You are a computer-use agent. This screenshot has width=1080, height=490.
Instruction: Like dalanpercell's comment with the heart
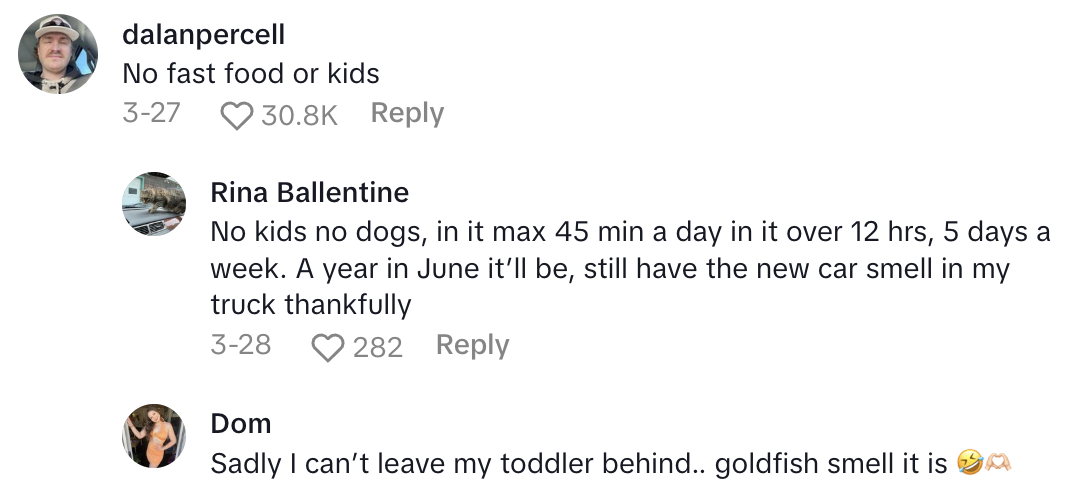point(236,115)
